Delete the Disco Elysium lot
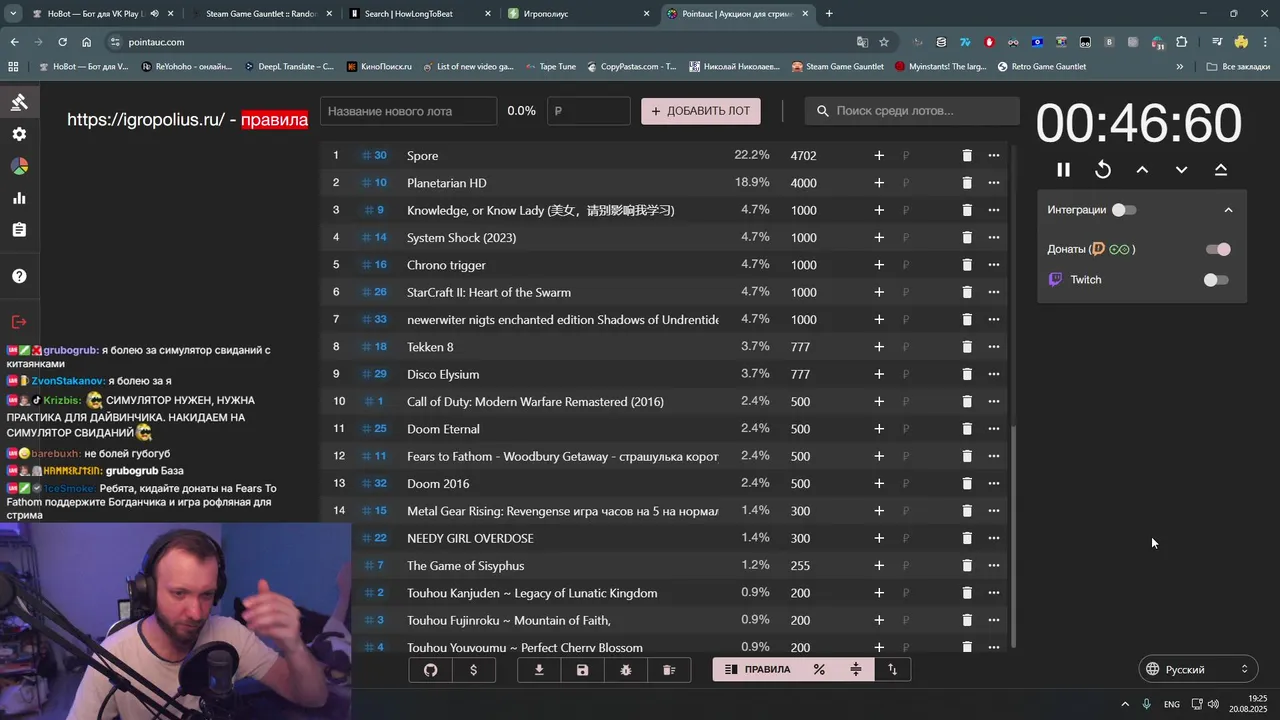This screenshot has width=1280, height=720. point(967,374)
